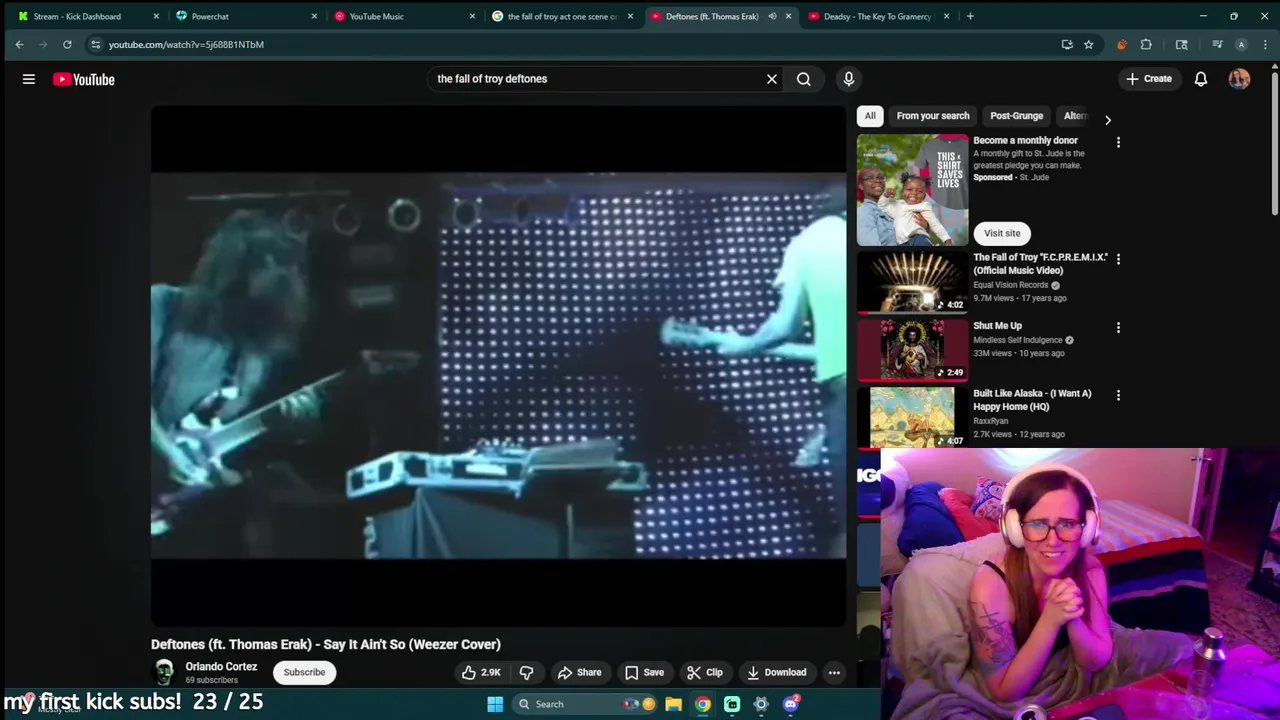Go back in the browser

tap(19, 44)
